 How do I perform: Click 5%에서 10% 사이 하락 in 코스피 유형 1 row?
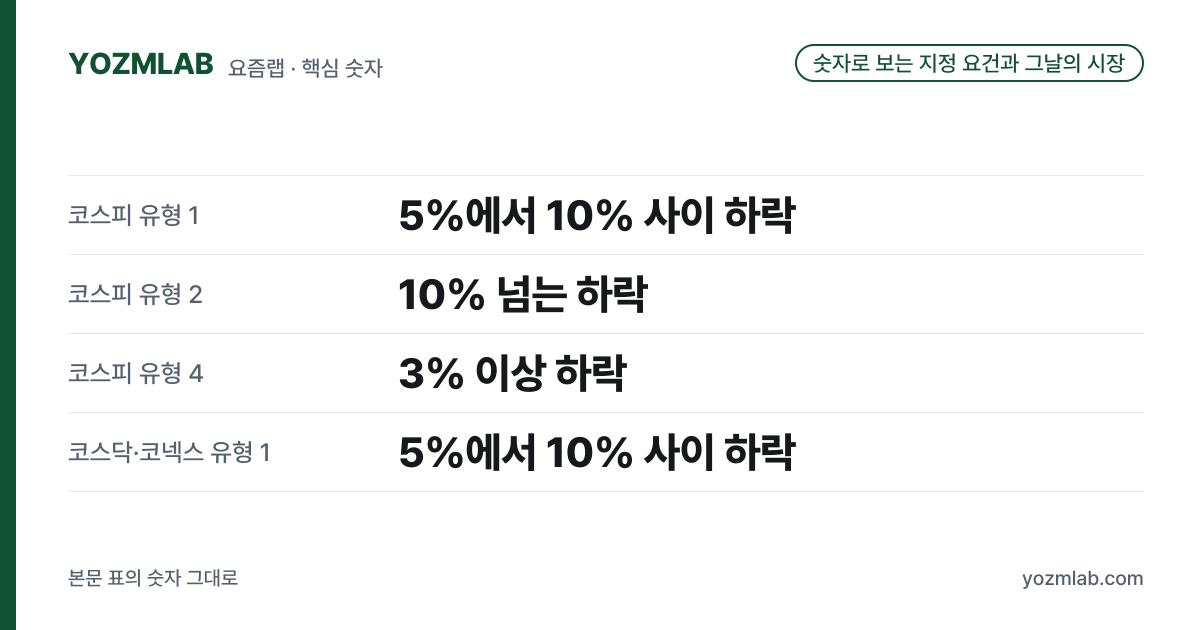pos(596,215)
